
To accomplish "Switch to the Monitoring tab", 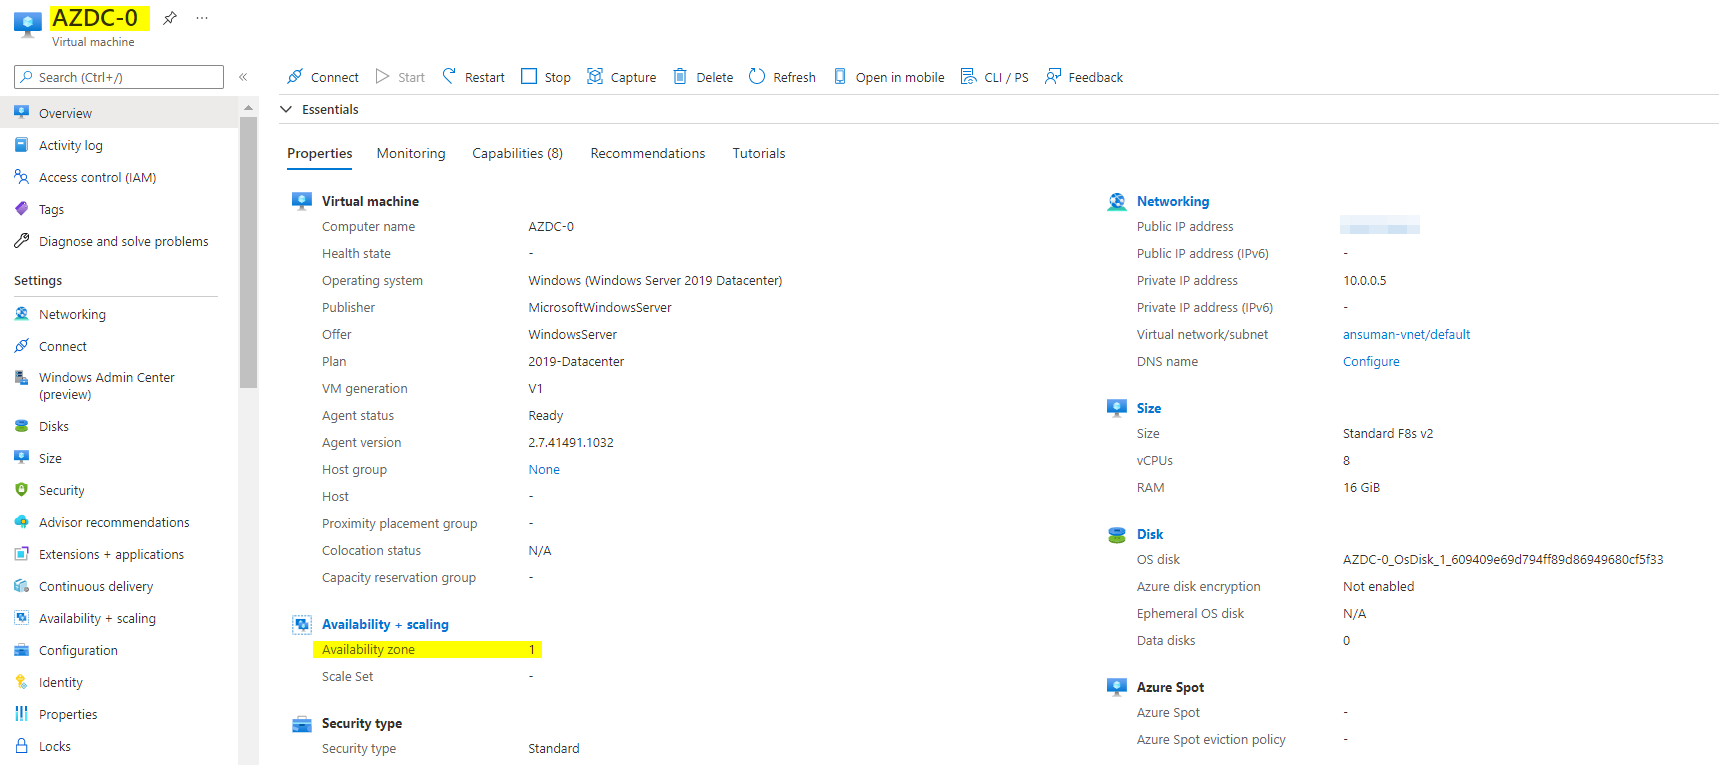I will [411, 153].
